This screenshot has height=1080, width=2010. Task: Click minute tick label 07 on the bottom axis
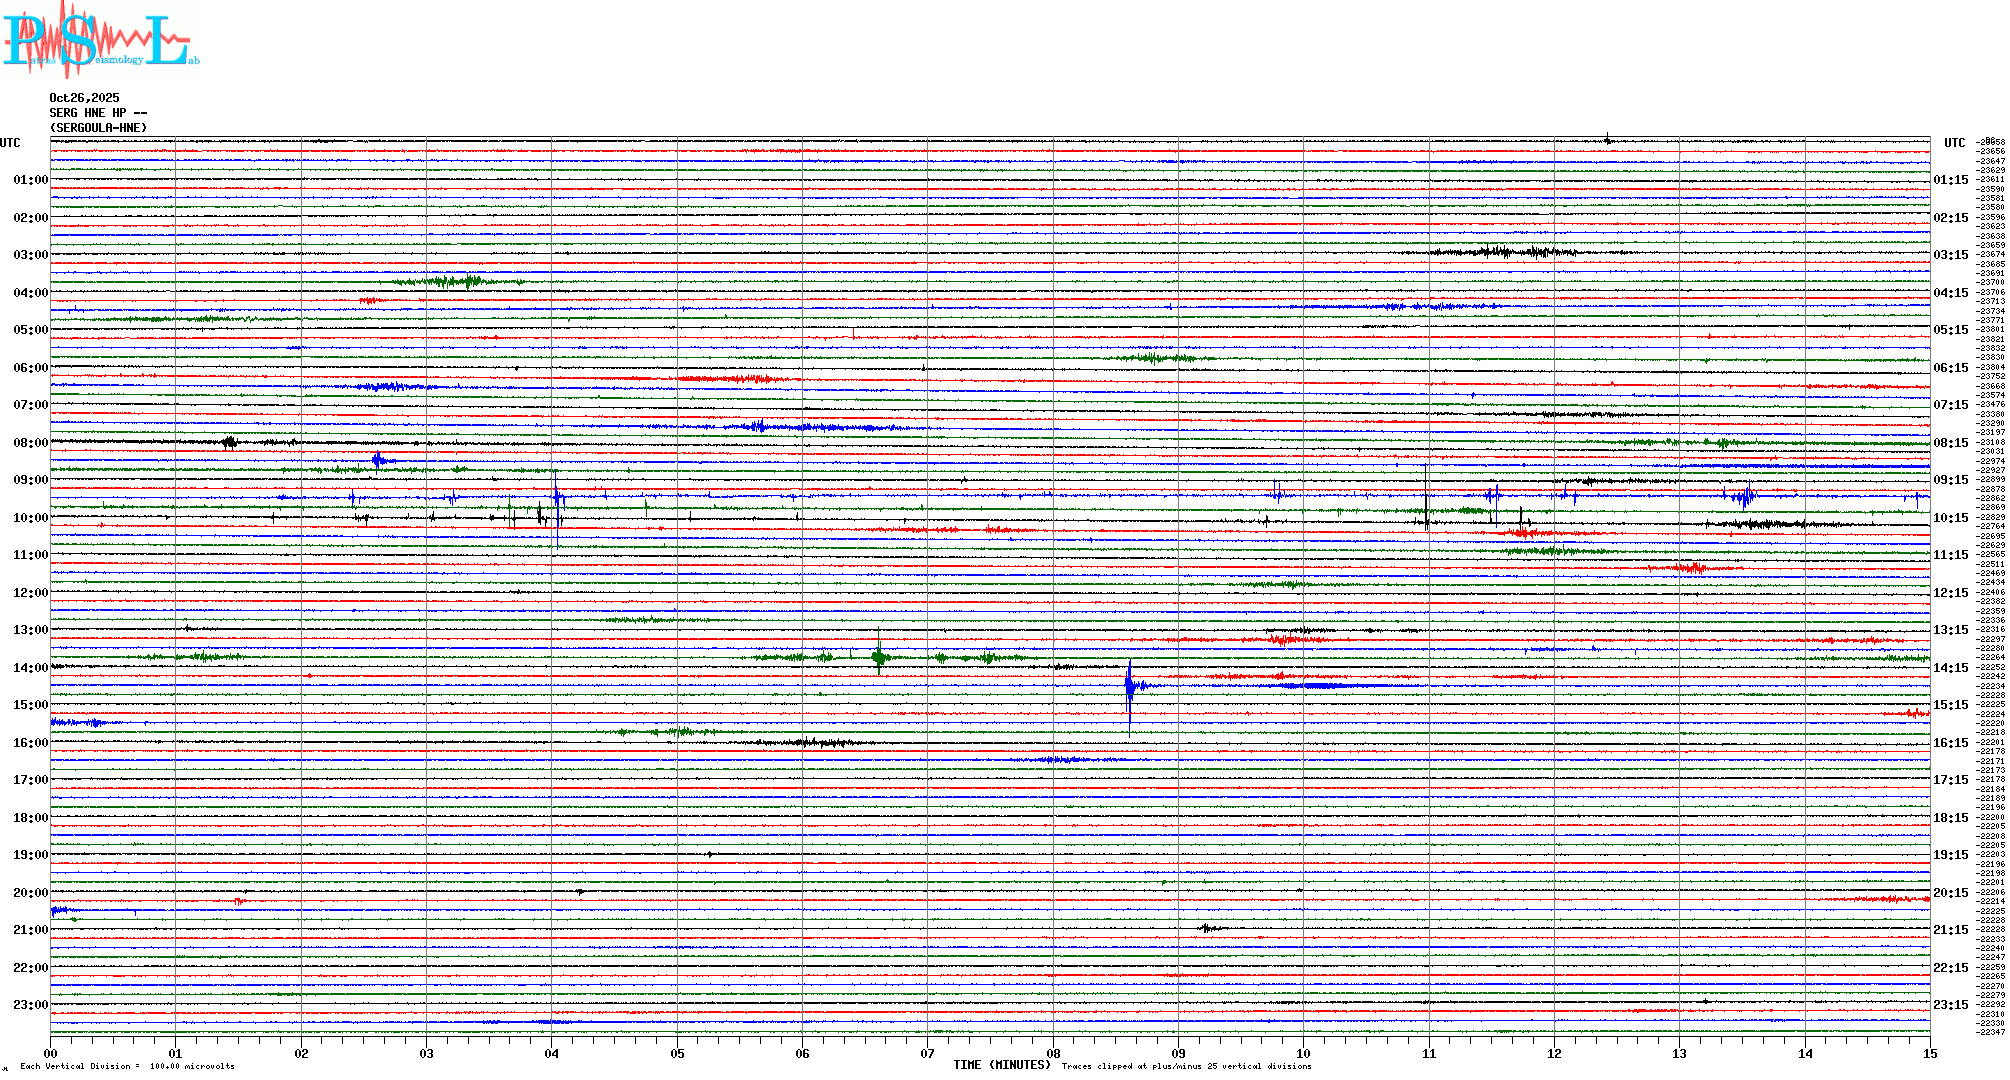928,1053
